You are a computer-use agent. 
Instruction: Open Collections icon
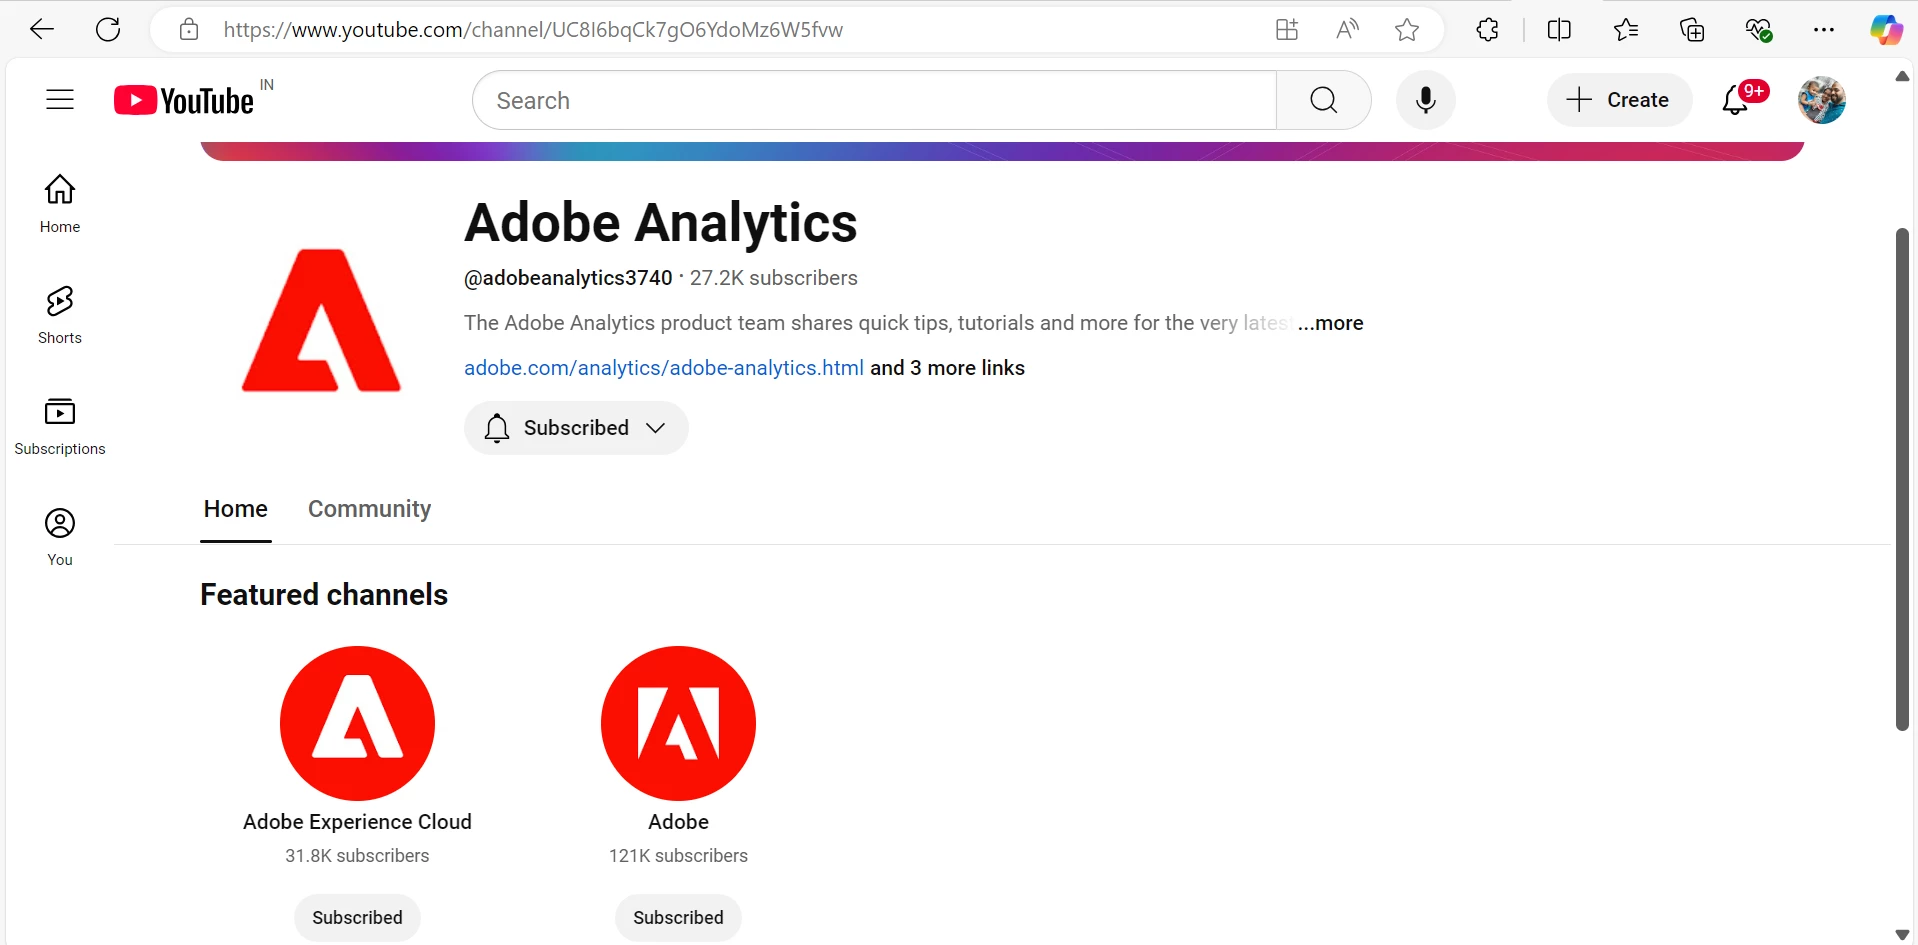1692,30
